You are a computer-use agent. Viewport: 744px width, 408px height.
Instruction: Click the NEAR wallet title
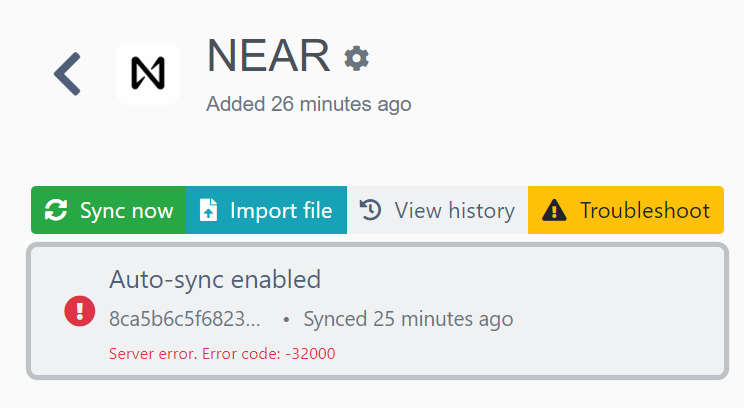[x=269, y=56]
